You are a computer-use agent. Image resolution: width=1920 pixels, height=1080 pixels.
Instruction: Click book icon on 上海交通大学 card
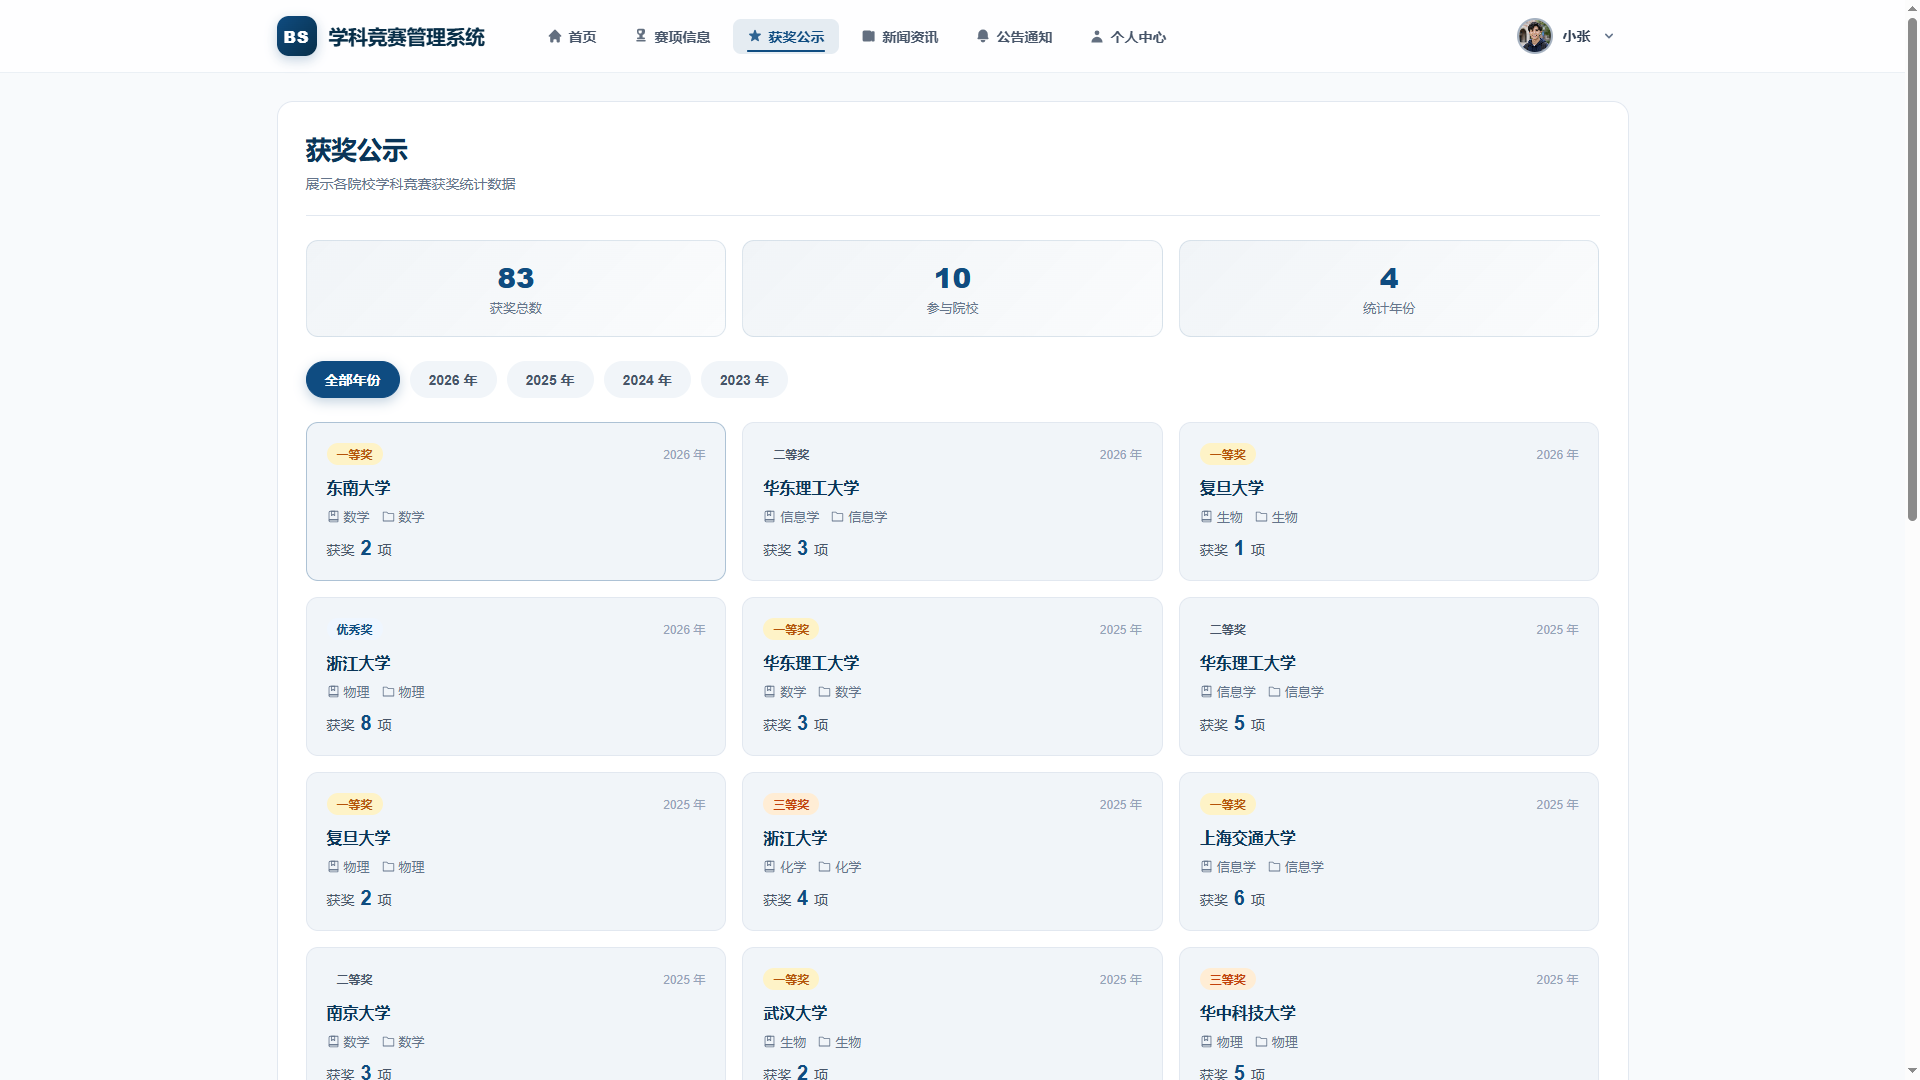1206,867
